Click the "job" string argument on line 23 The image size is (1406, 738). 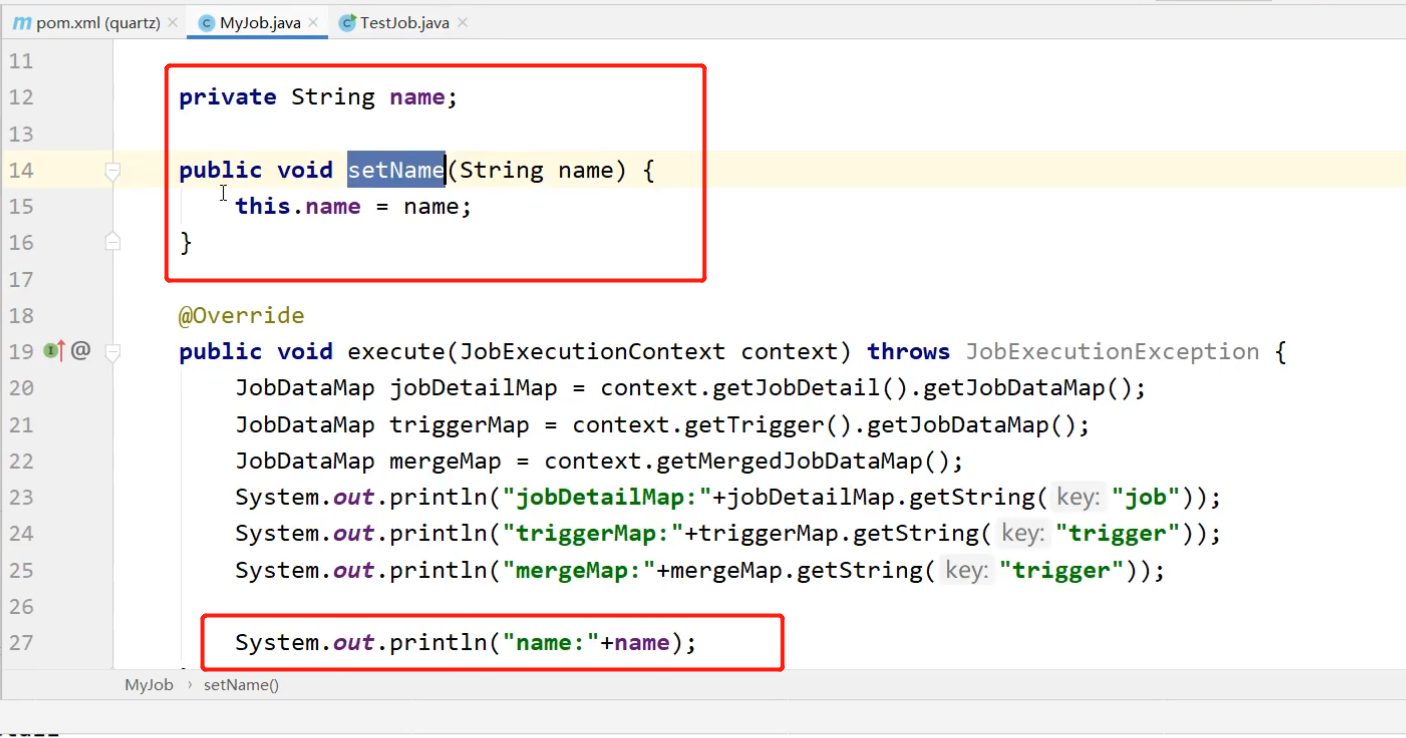click(x=1146, y=497)
